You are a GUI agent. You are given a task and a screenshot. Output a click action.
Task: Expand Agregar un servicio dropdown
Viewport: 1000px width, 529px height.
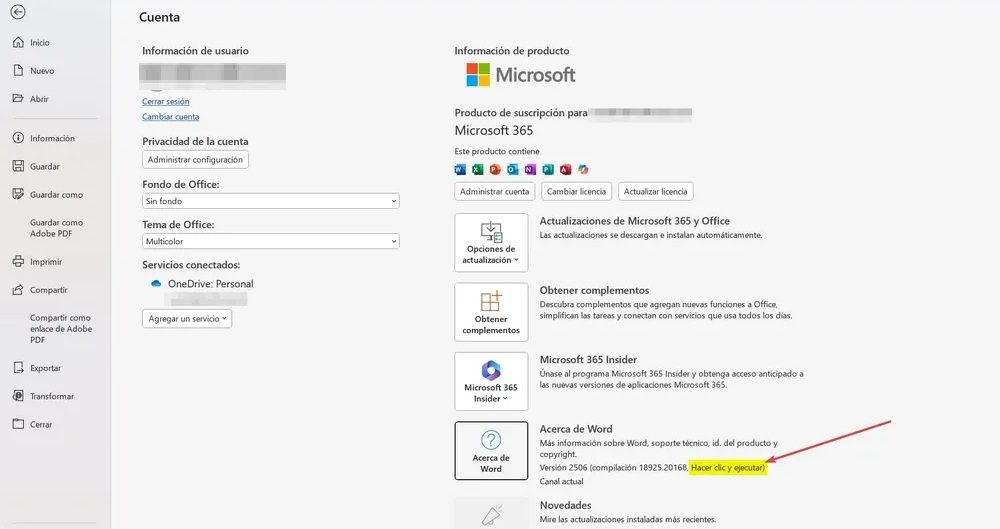pyautogui.click(x=187, y=318)
